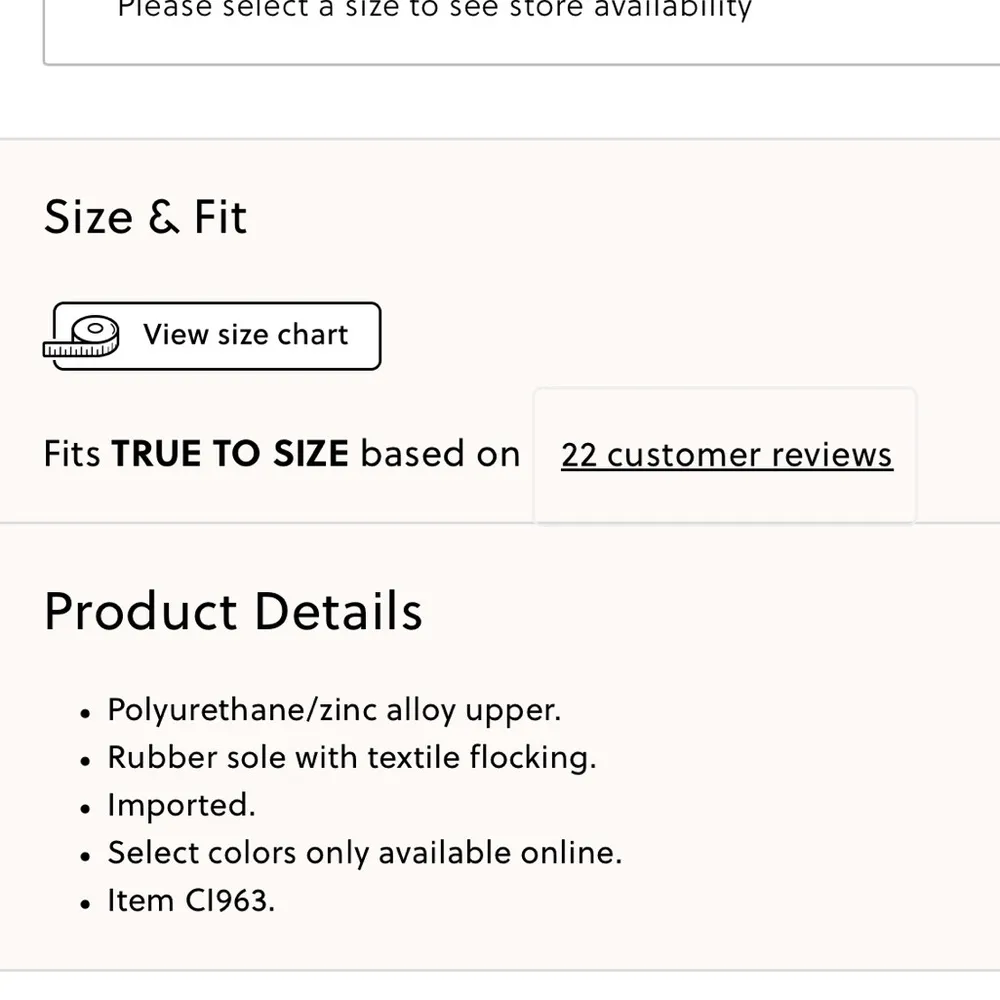The image size is (1000, 1000).
Task: Select the View size chart button
Action: [213, 336]
